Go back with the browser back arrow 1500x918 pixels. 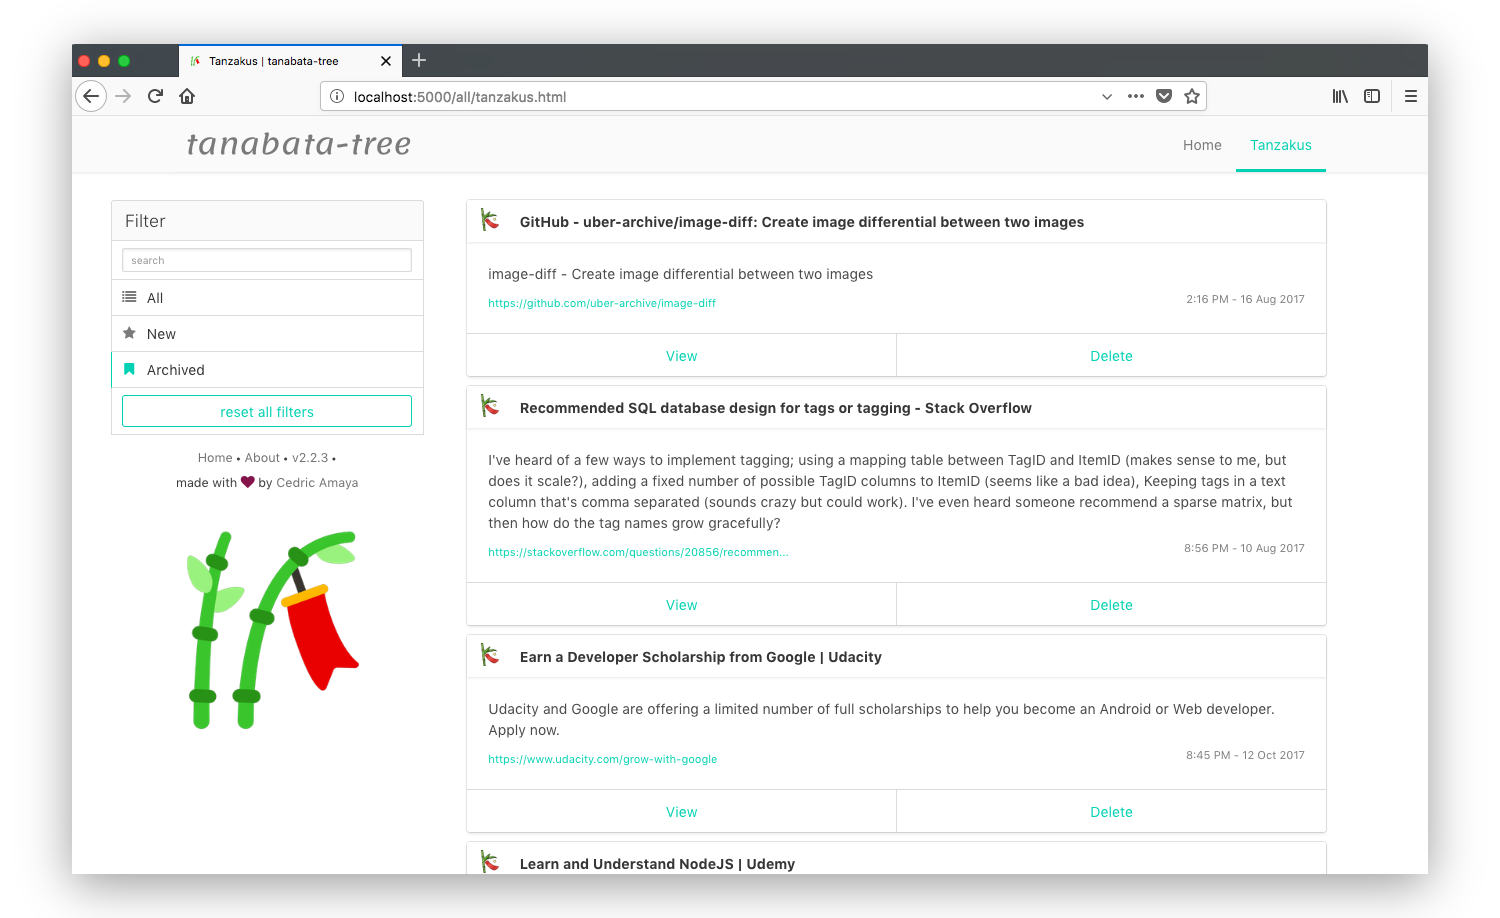91,96
